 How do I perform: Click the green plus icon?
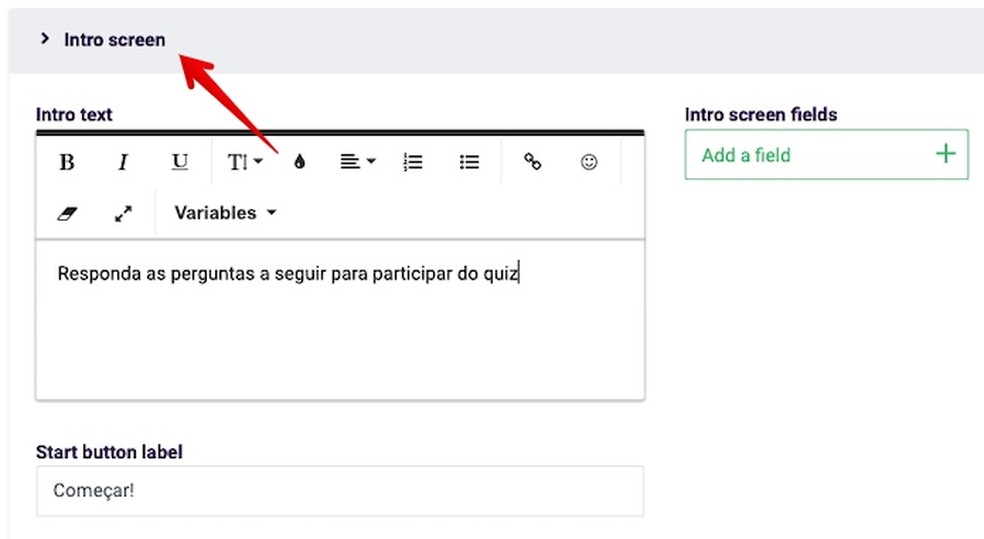click(945, 154)
